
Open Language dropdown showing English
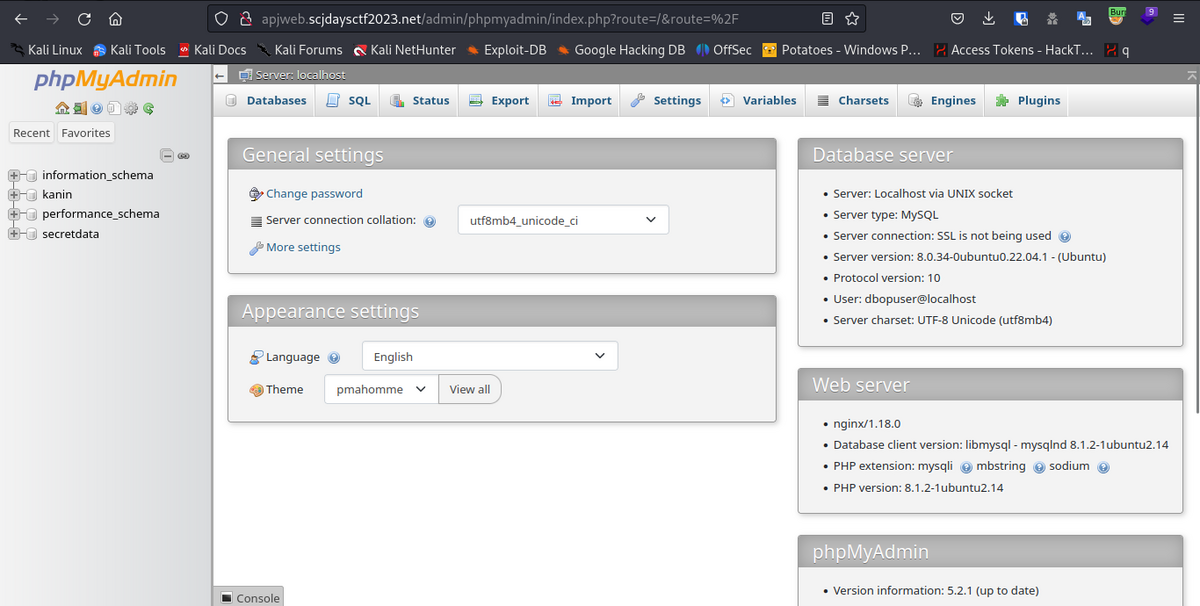pyautogui.click(x=489, y=357)
